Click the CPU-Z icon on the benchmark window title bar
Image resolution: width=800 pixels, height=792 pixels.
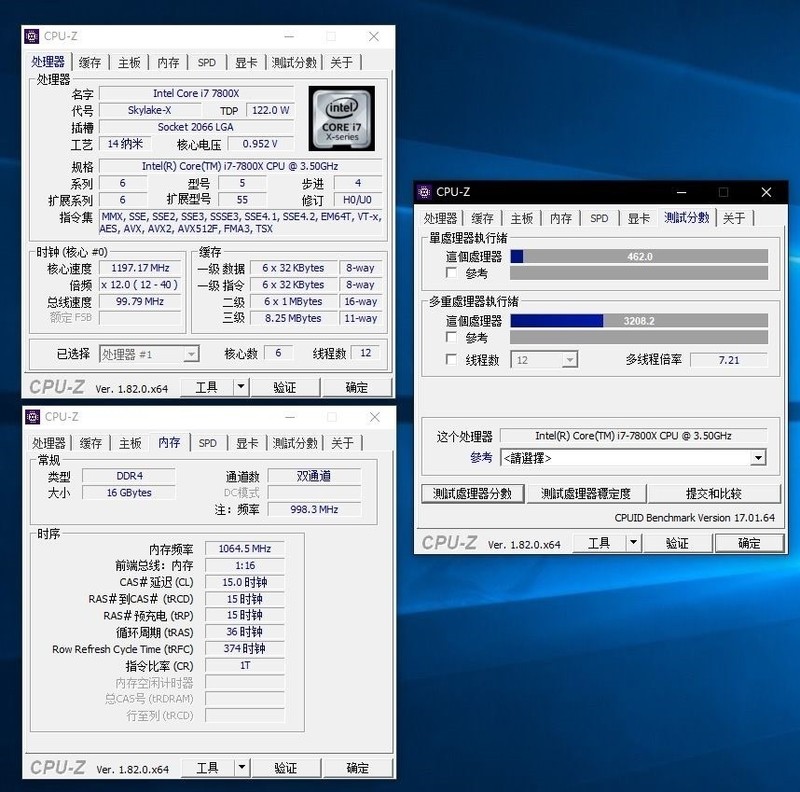tap(422, 191)
